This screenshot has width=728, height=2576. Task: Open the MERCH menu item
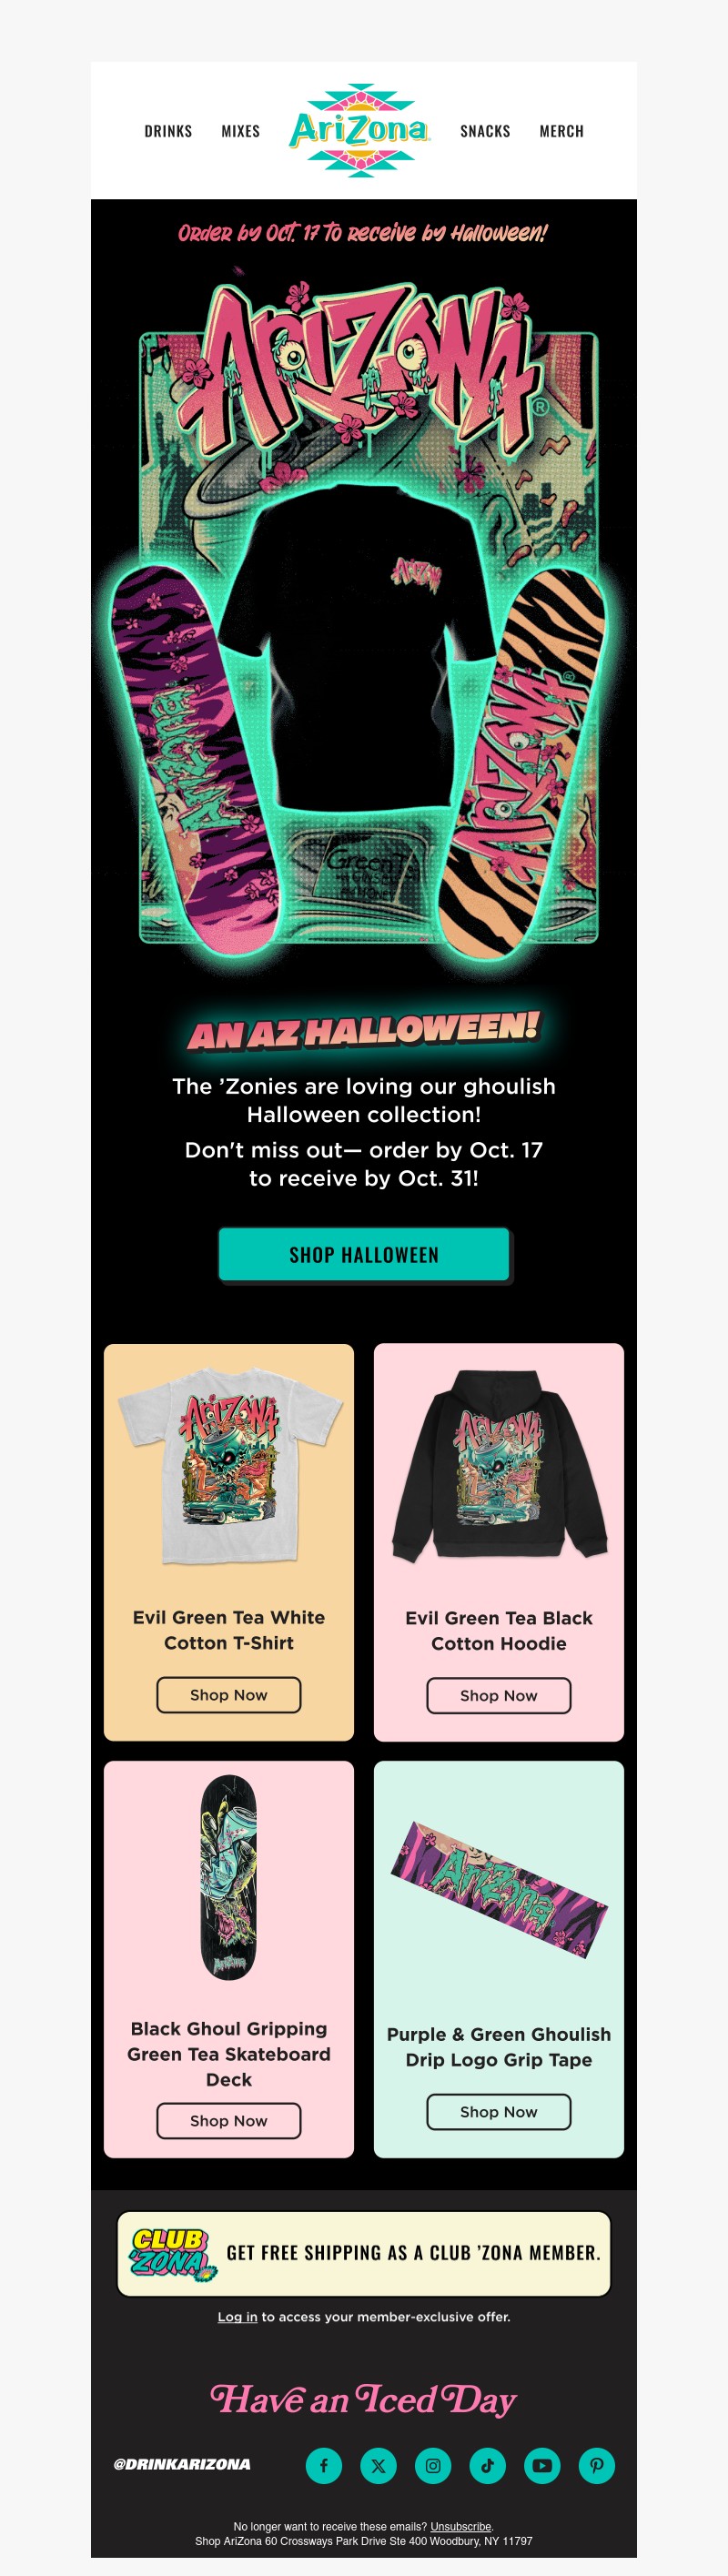561,131
